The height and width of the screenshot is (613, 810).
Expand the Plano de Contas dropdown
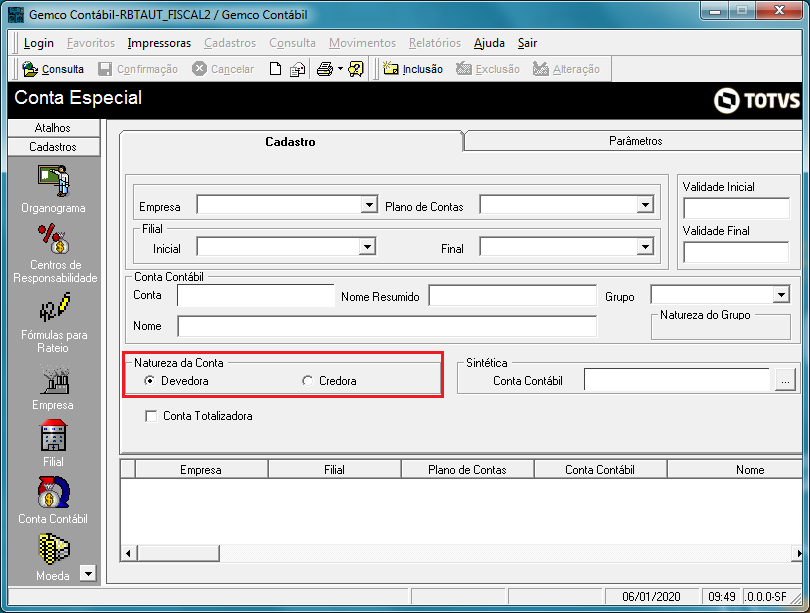coord(645,205)
